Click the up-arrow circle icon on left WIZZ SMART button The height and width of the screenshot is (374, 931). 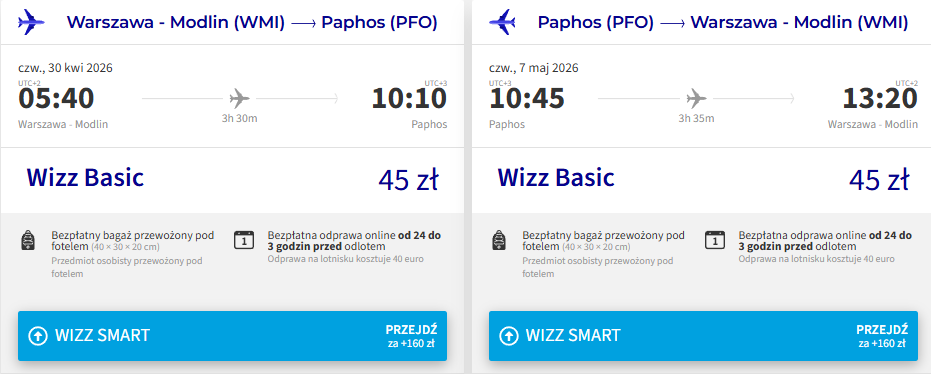(x=38, y=336)
